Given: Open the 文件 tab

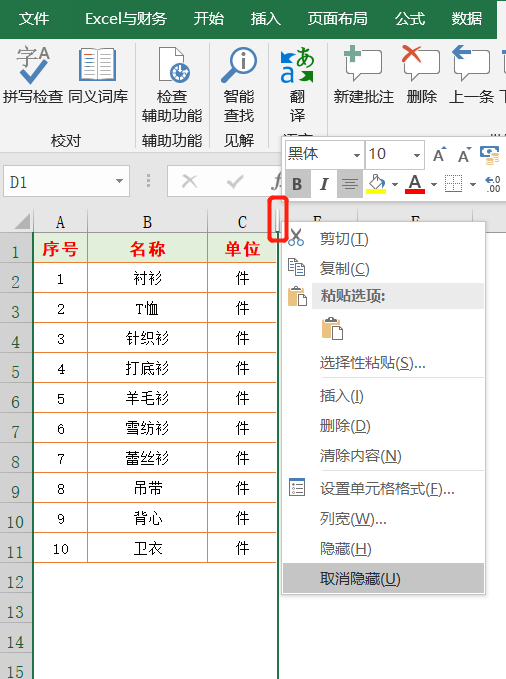Looking at the screenshot, I should 34,19.
